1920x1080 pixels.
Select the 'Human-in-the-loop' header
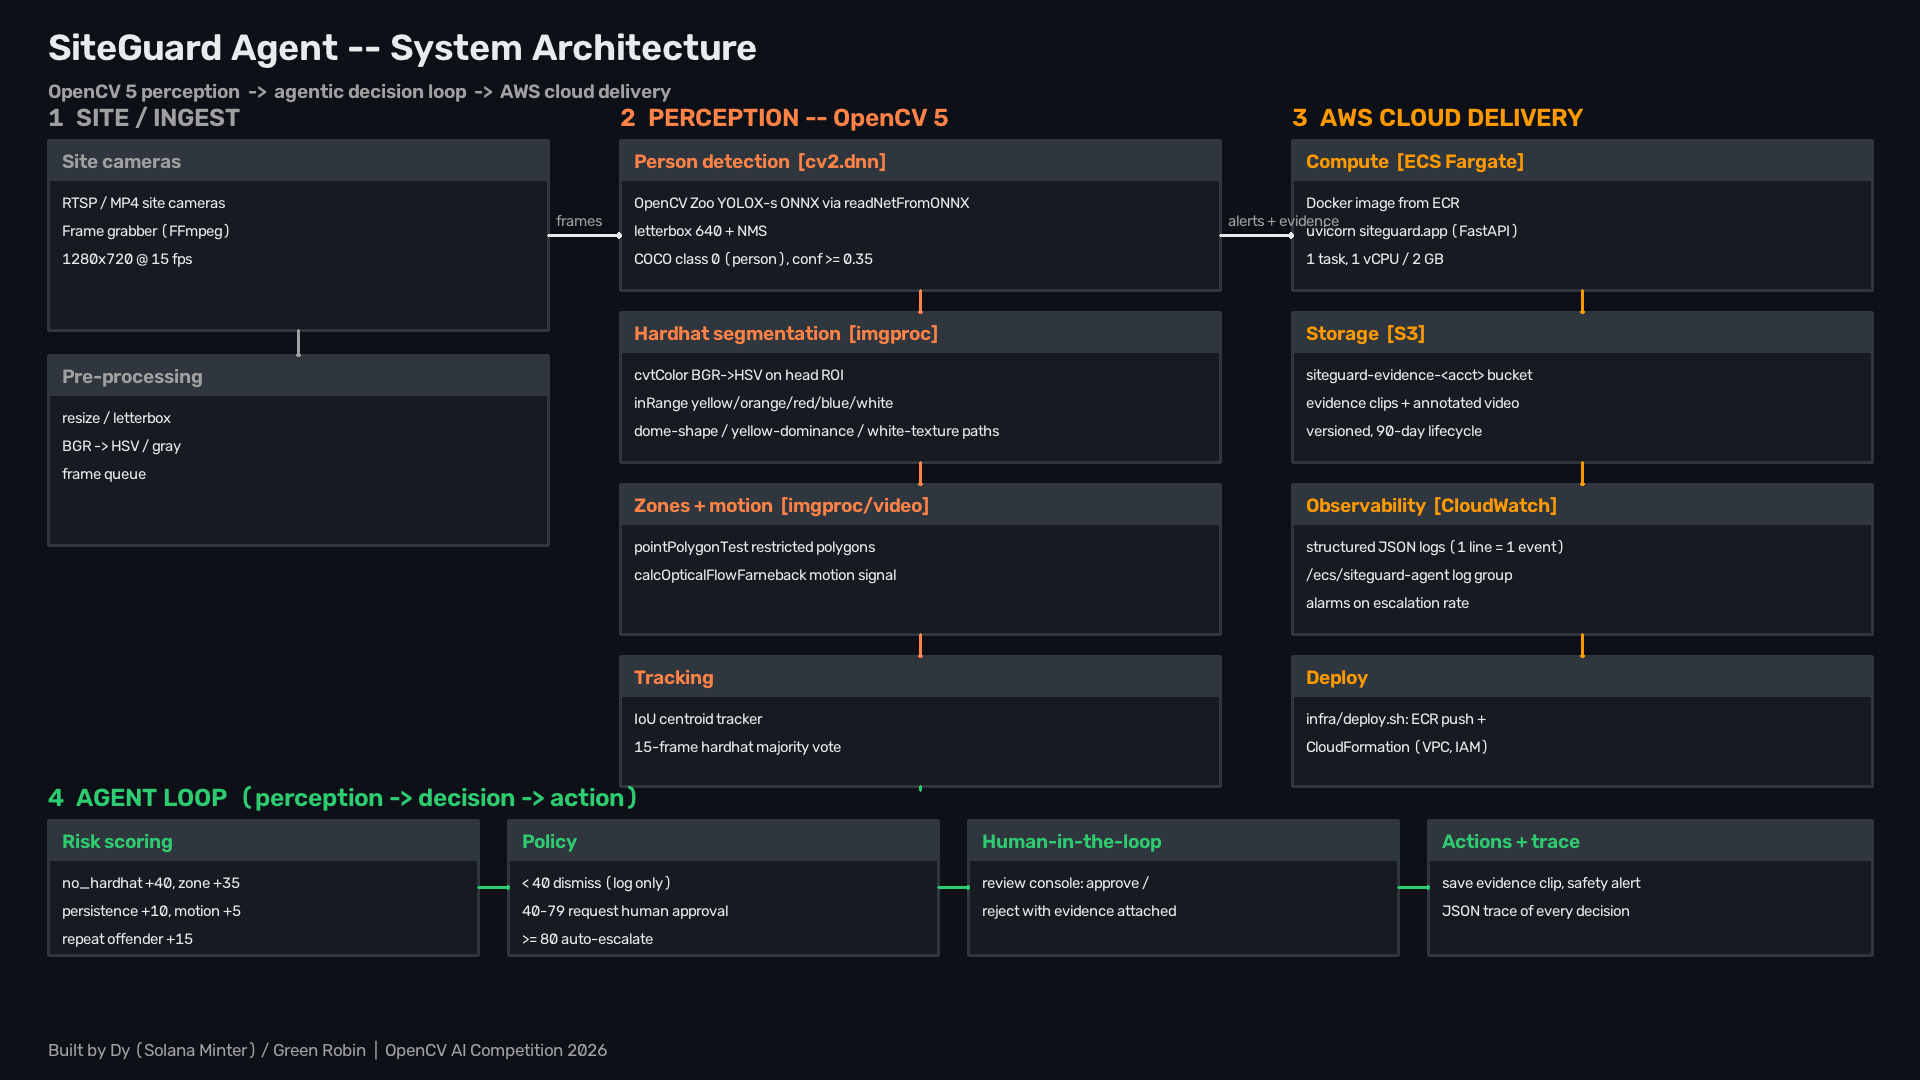pyautogui.click(x=1183, y=841)
